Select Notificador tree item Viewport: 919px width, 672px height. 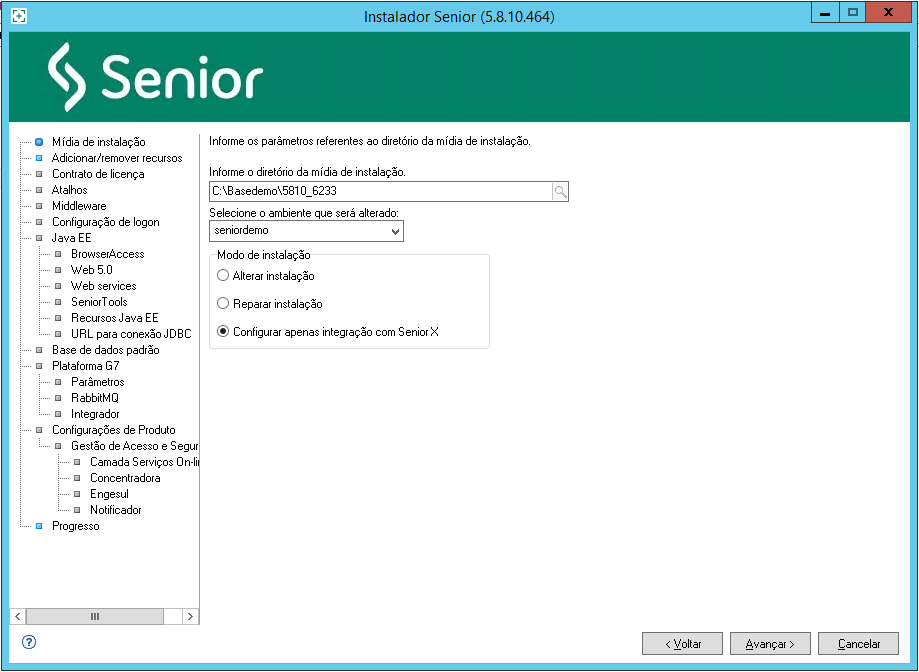coord(115,510)
